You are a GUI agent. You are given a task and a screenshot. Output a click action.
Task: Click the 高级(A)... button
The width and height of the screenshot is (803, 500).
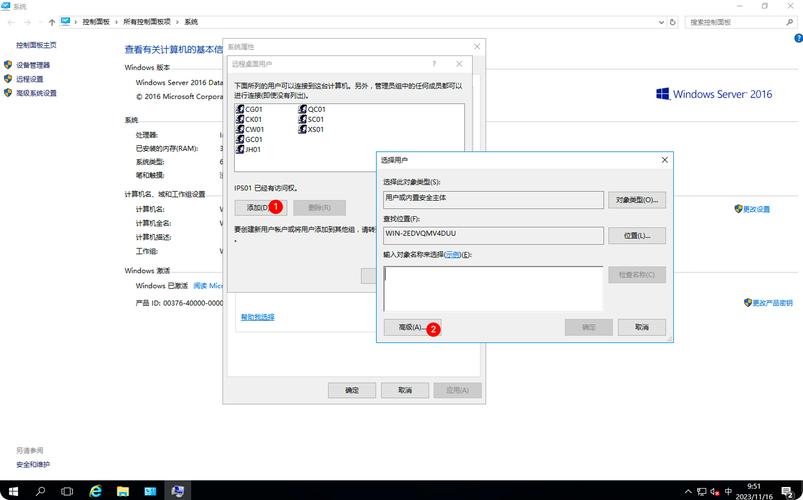pyautogui.click(x=405, y=327)
